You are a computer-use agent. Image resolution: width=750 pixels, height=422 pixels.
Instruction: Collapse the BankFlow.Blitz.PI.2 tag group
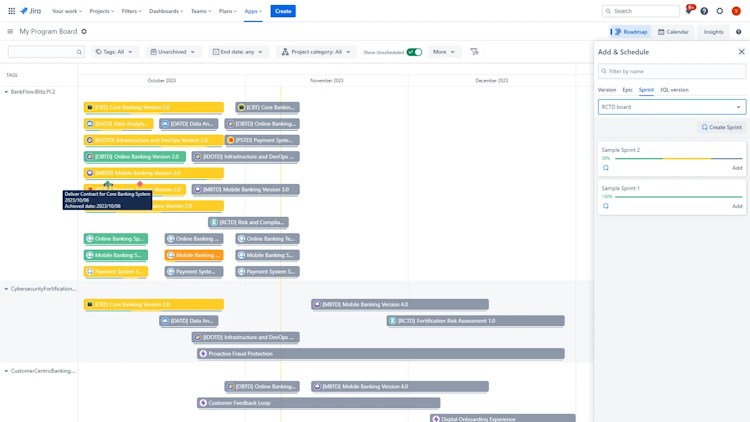pyautogui.click(x=6, y=92)
